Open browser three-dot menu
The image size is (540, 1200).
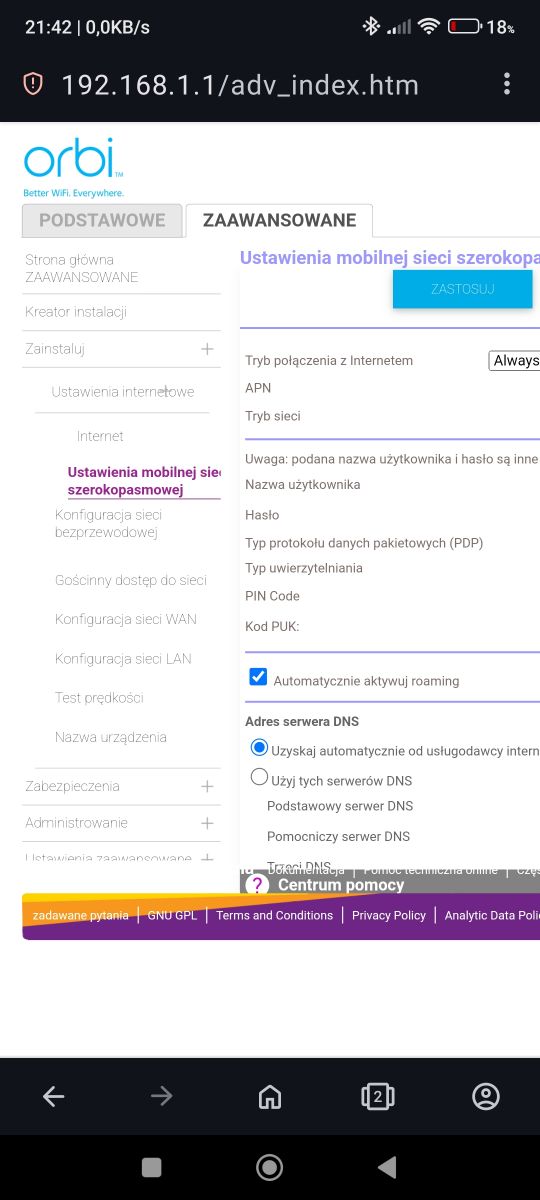[508, 84]
